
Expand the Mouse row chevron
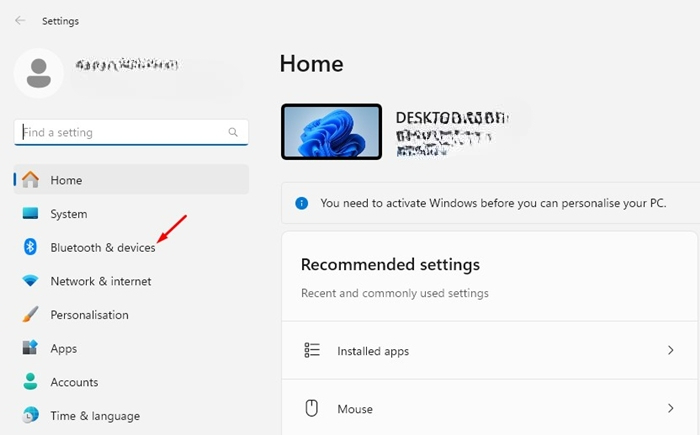tap(671, 408)
